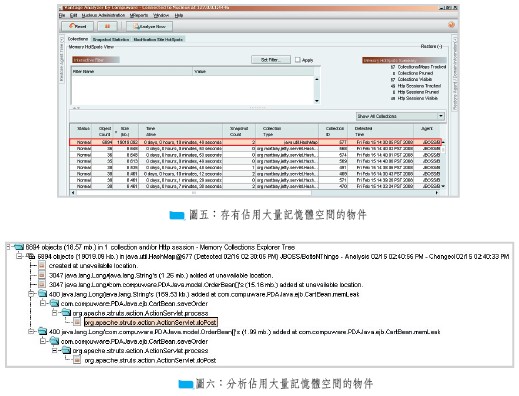The width and height of the screenshot is (519, 396).
Task: Collapse the first CartBean.saveOrder node
Action: pyautogui.click(x=43, y=303)
